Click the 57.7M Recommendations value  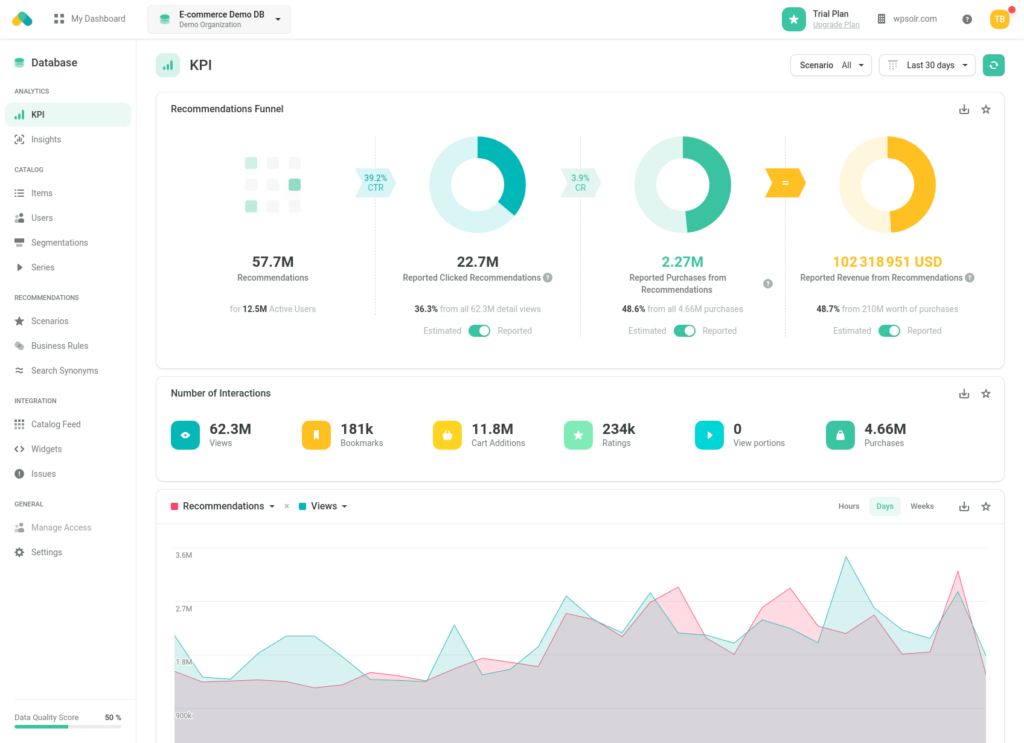273,262
